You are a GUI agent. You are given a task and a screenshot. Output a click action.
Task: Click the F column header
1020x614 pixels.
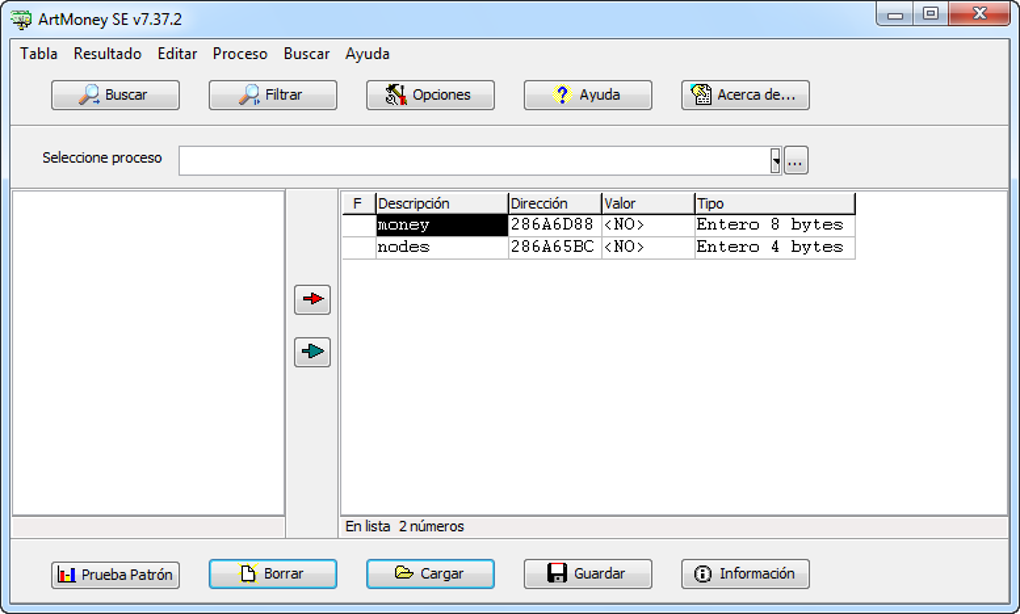pyautogui.click(x=358, y=204)
